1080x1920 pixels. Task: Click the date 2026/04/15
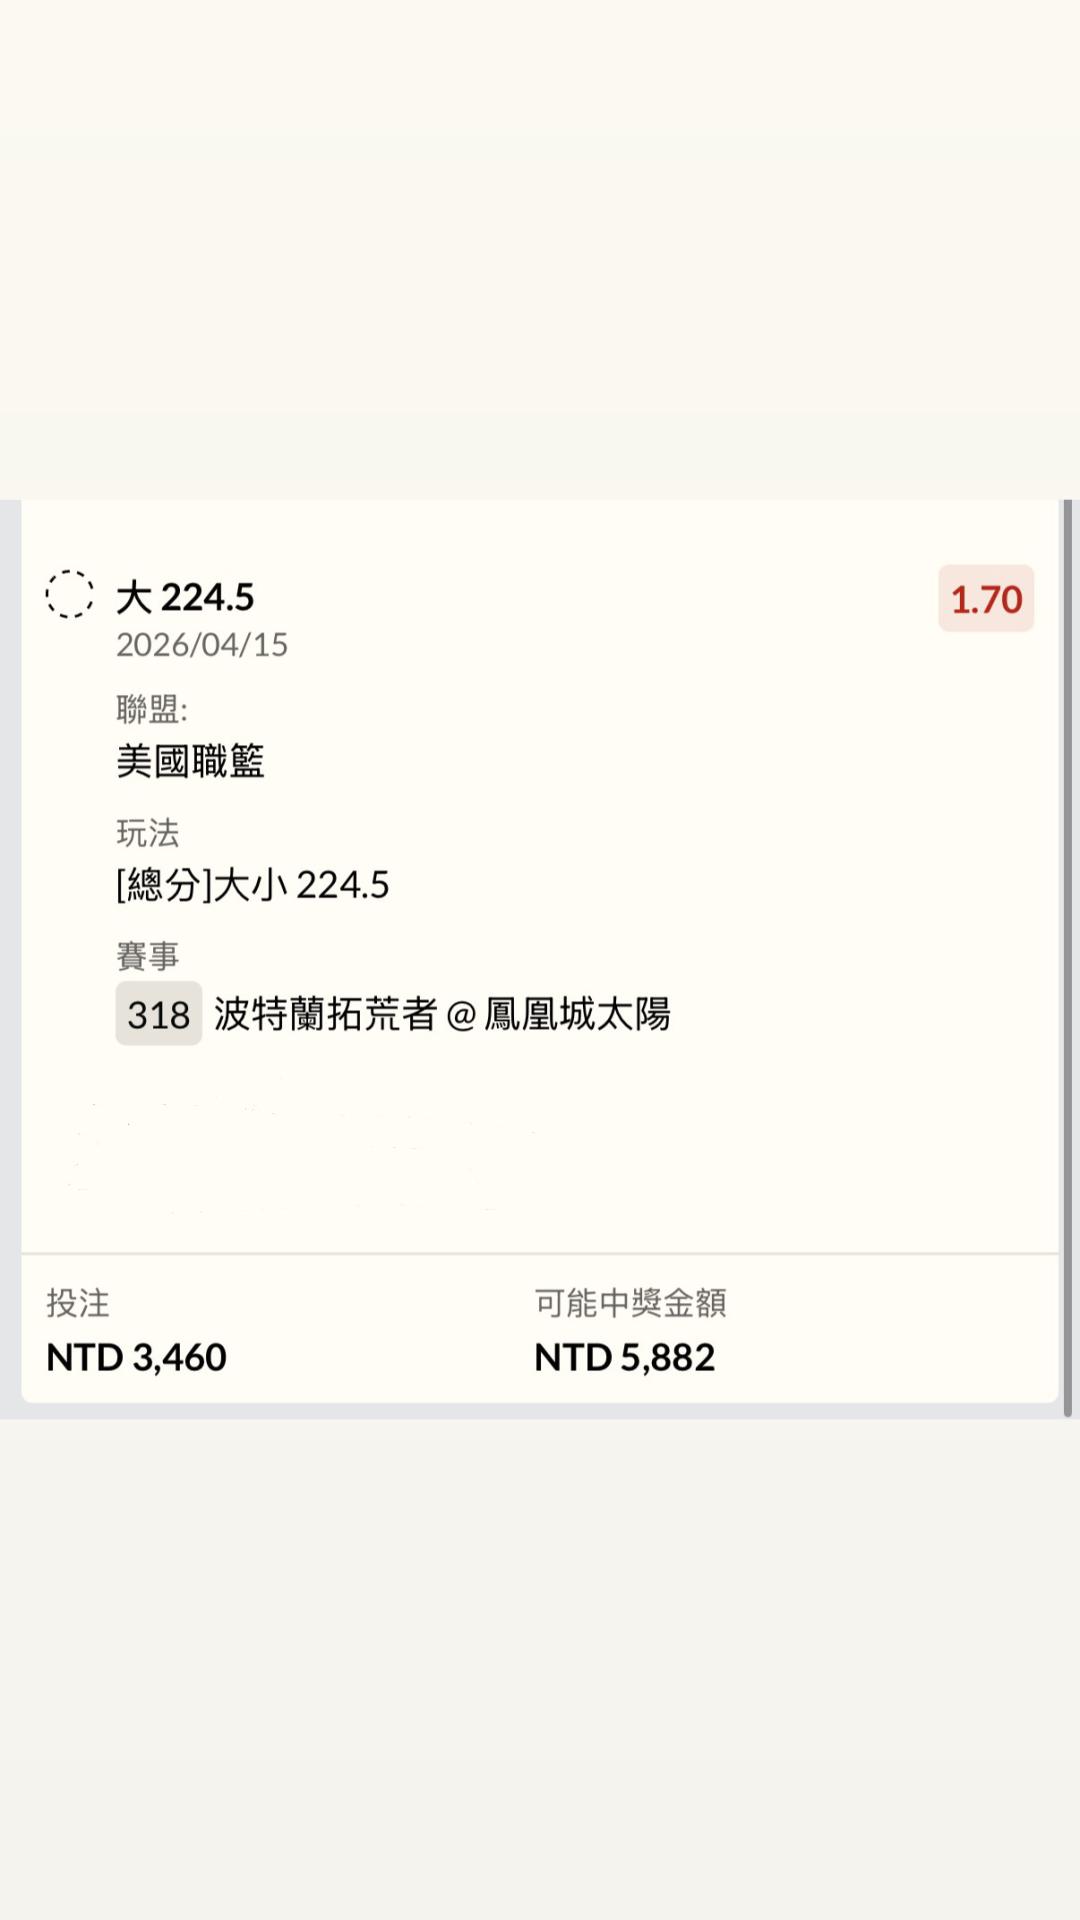pos(202,645)
